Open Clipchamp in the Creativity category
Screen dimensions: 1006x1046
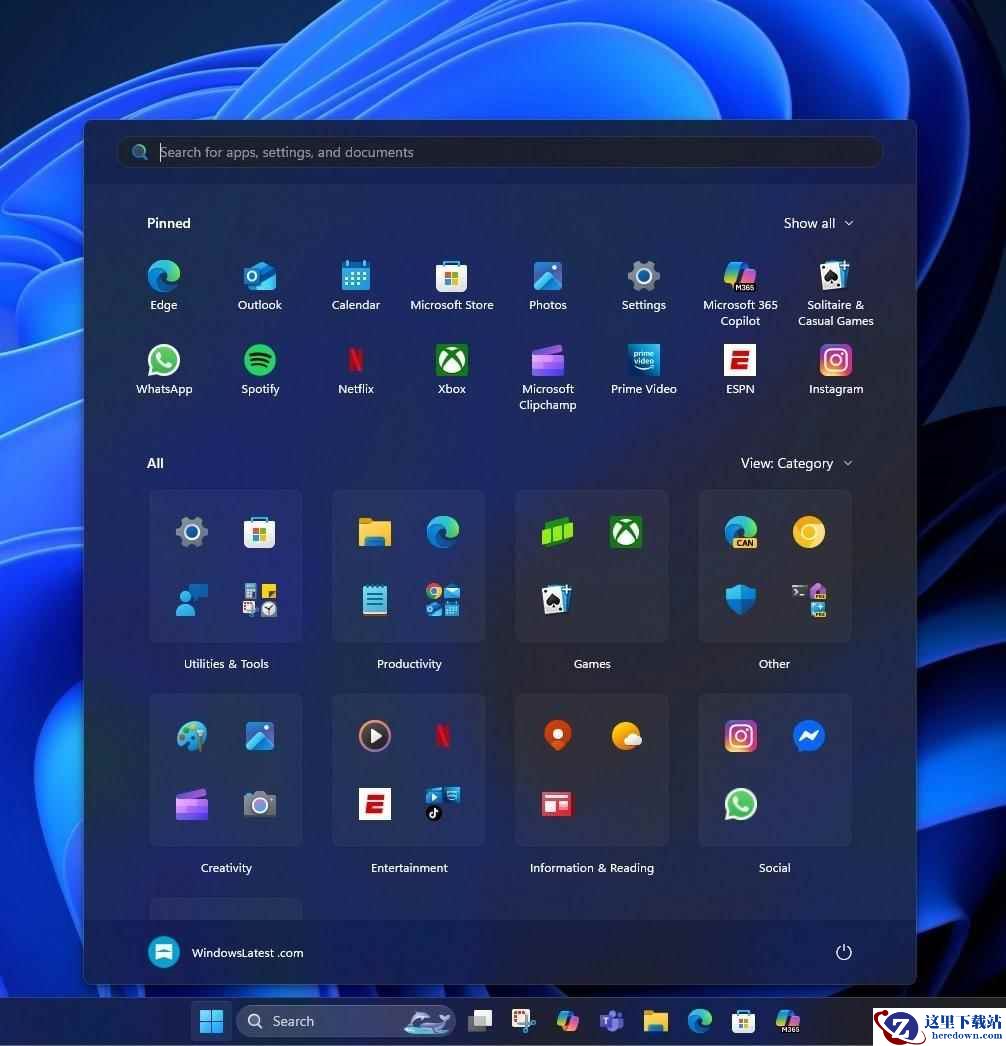coord(191,805)
